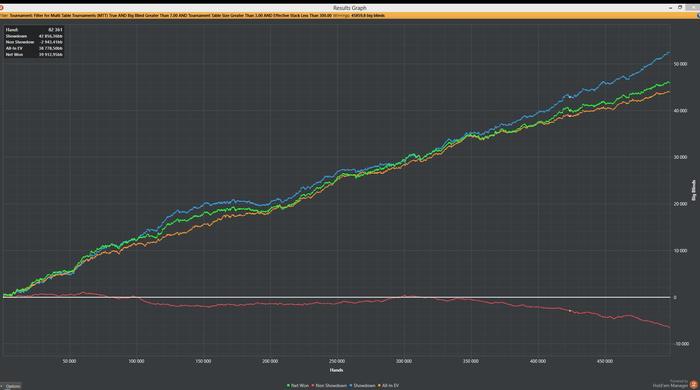
Task: Click the 30 000 y-axis label
Action: pyautogui.click(x=680, y=158)
